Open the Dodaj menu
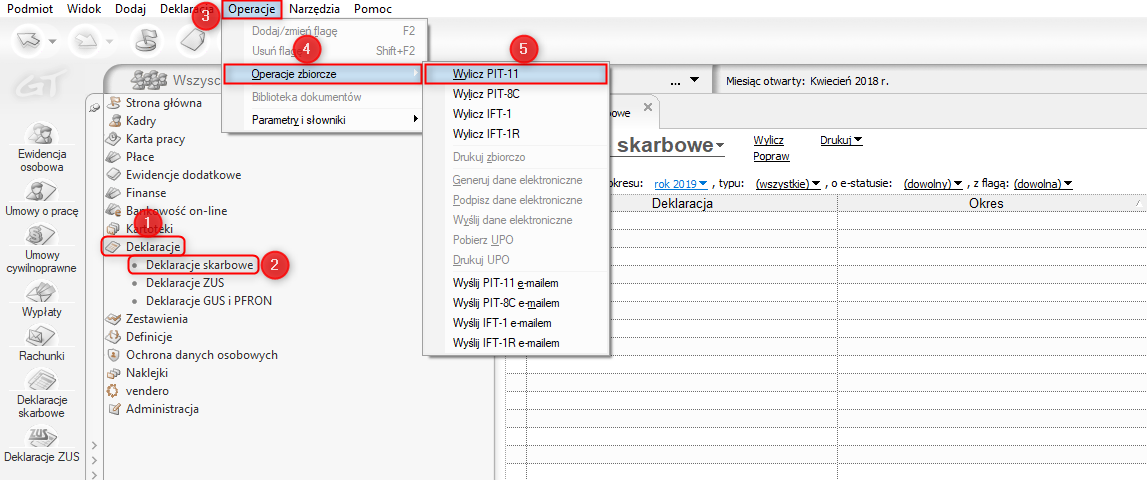1147x480 pixels. click(x=131, y=10)
